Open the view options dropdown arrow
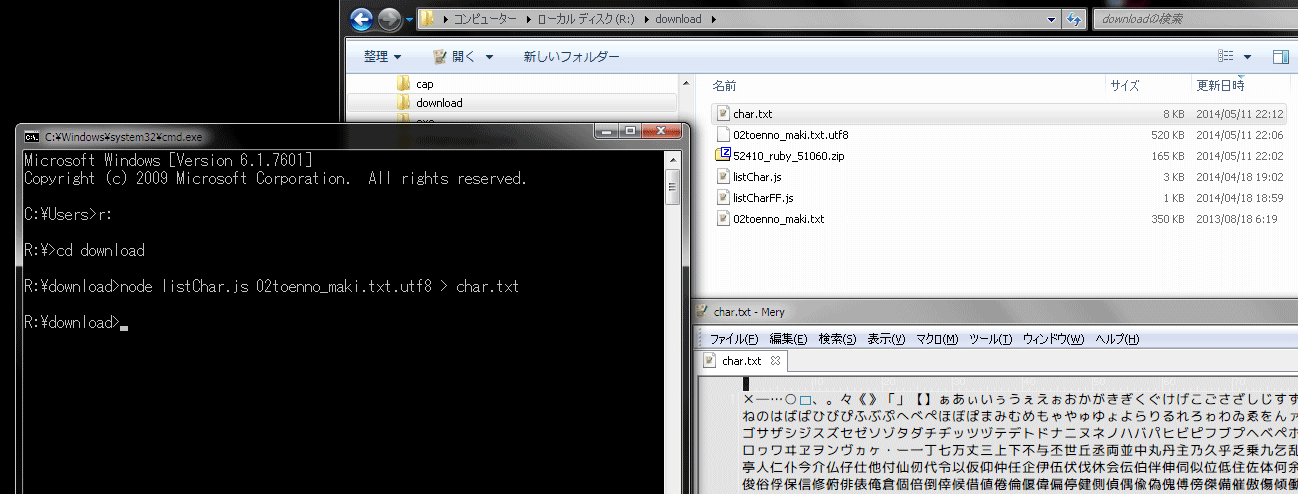 1247,57
